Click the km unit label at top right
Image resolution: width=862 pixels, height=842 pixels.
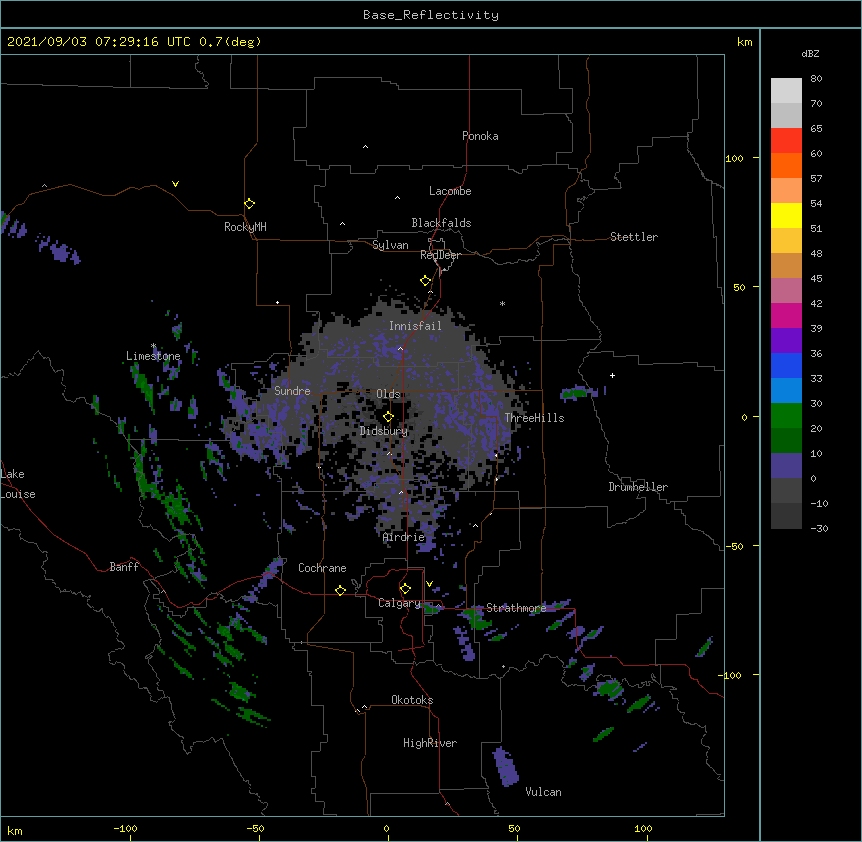[x=745, y=42]
